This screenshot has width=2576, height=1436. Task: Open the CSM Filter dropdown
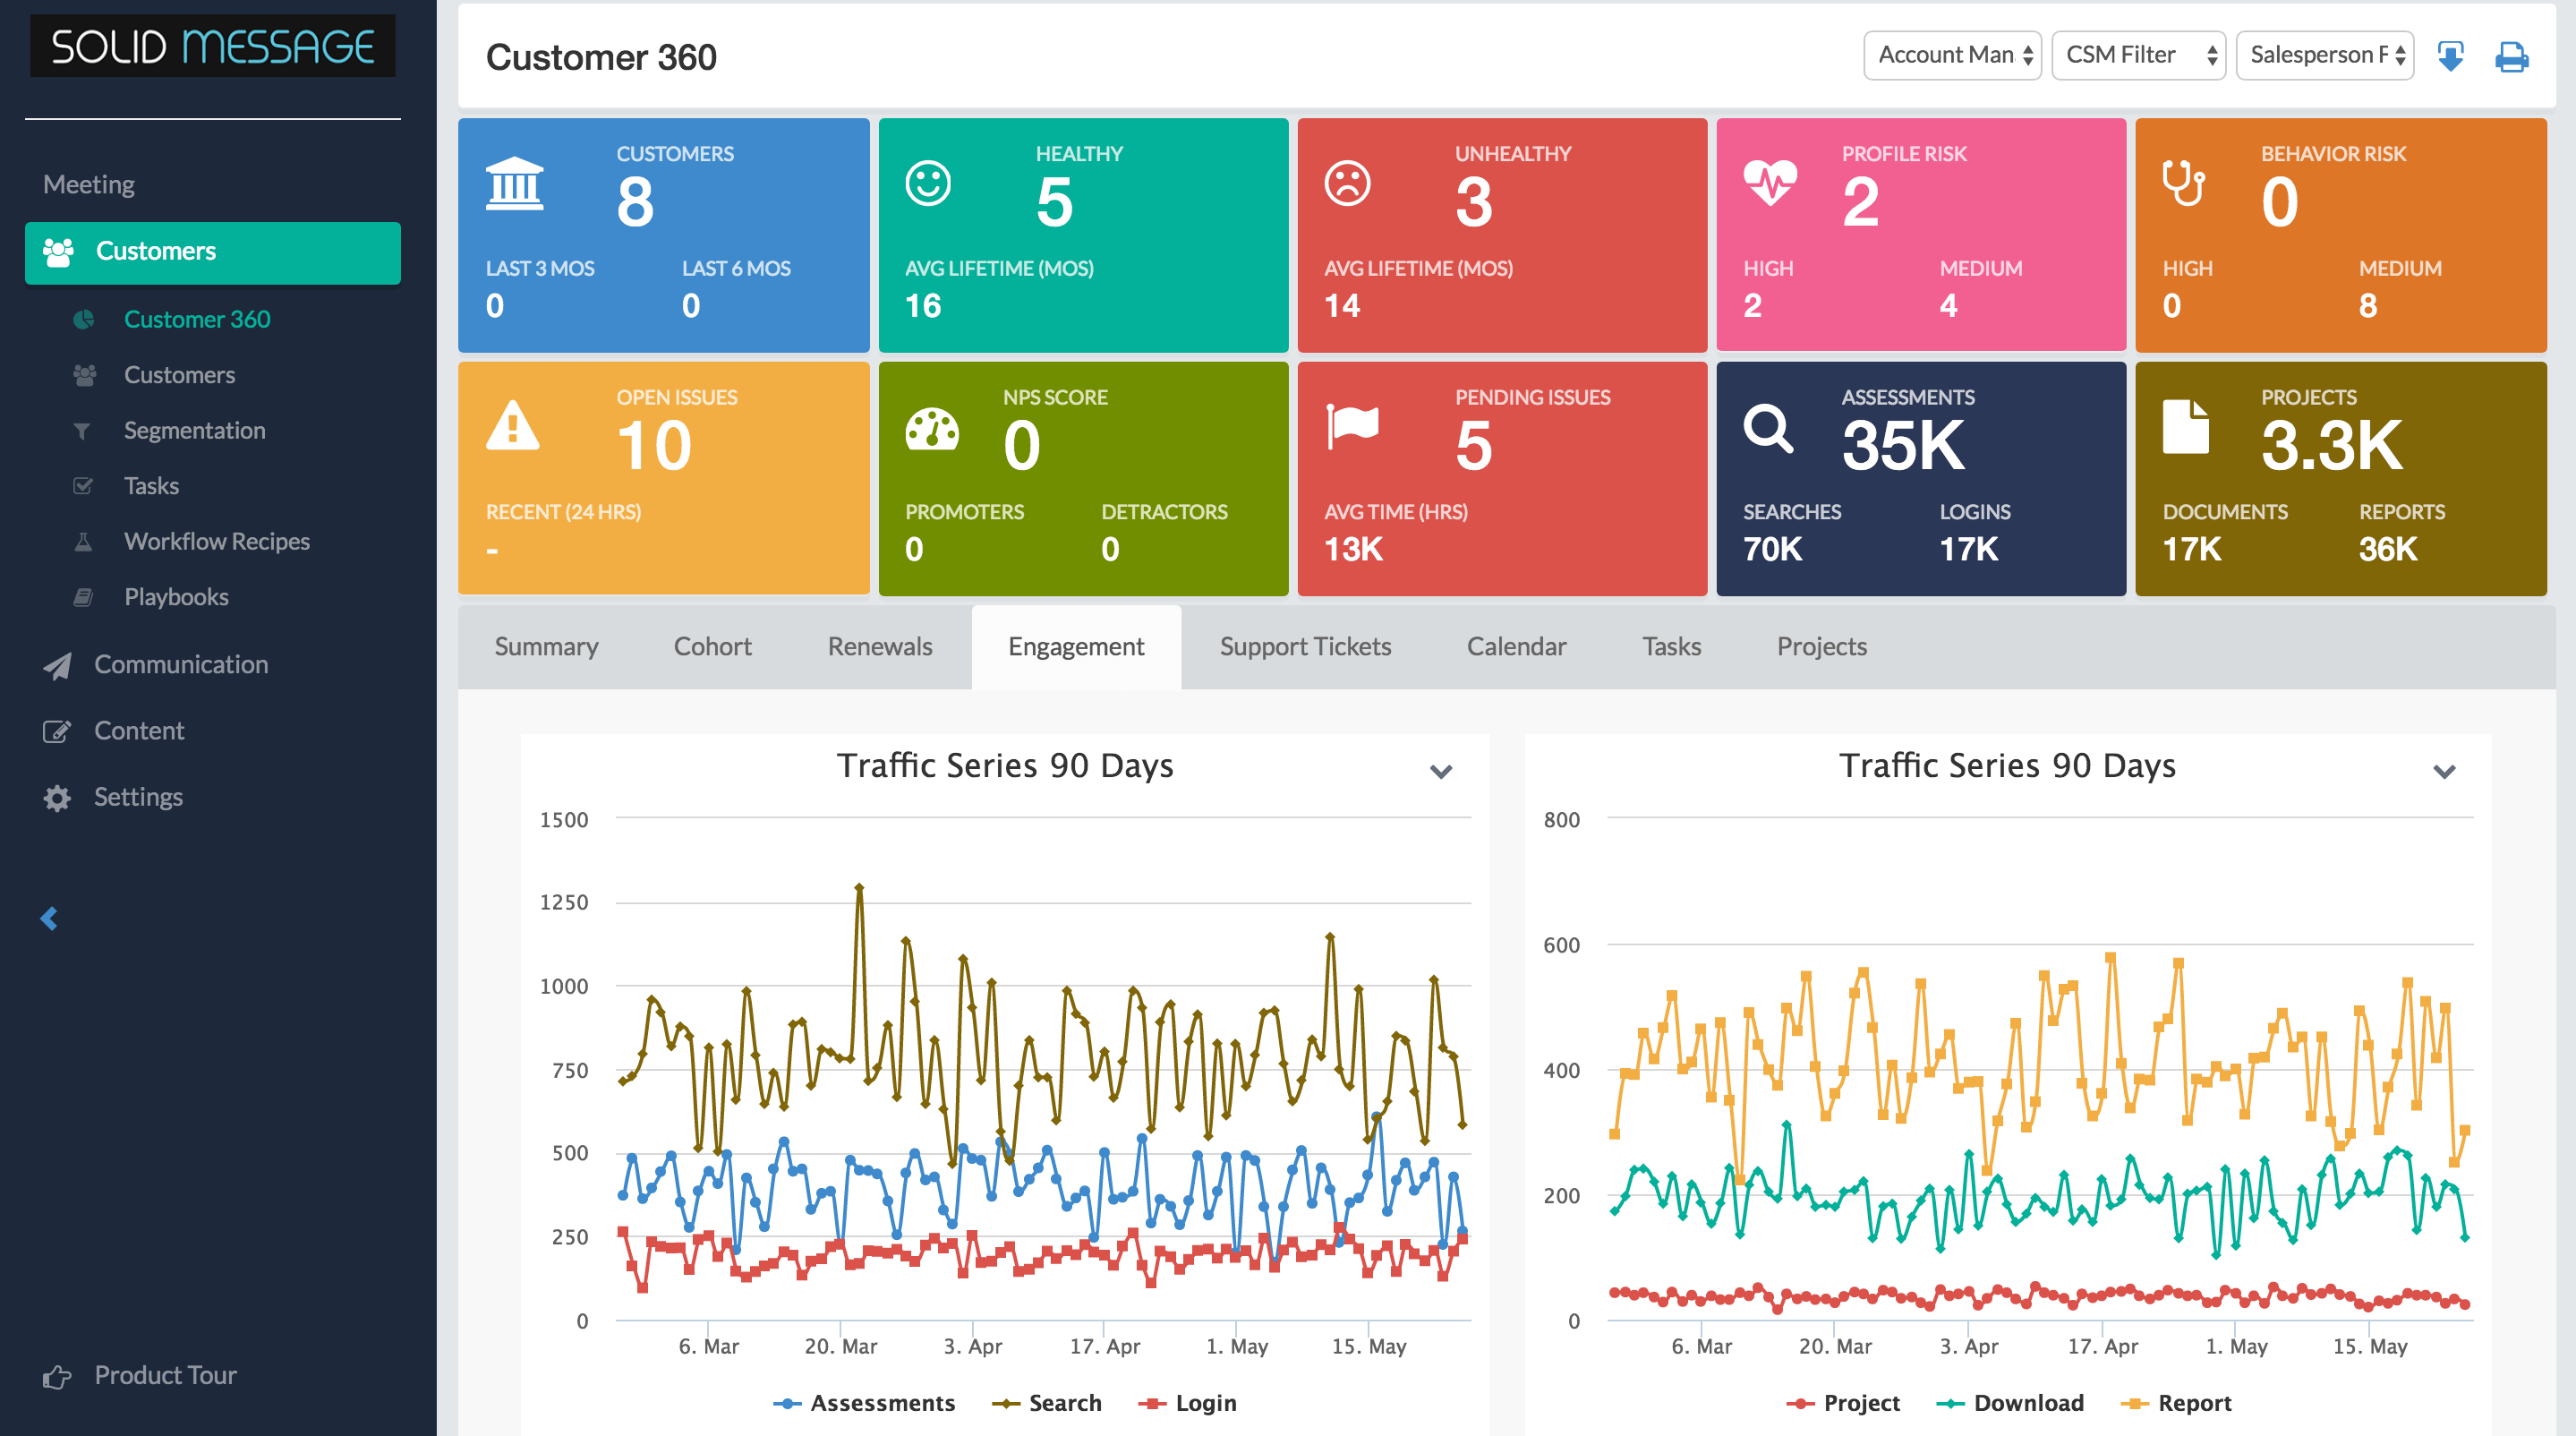(2137, 55)
